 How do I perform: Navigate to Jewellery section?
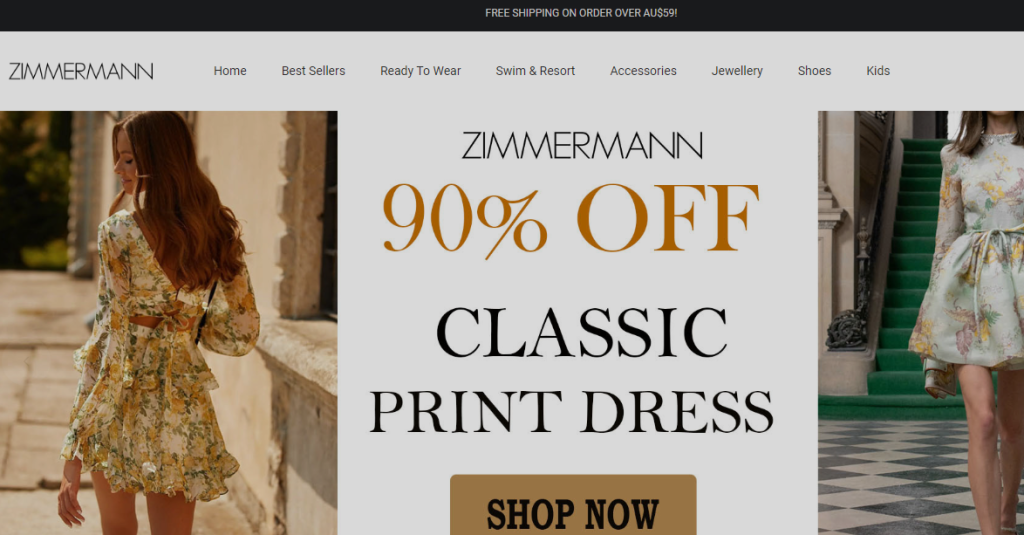coord(737,71)
